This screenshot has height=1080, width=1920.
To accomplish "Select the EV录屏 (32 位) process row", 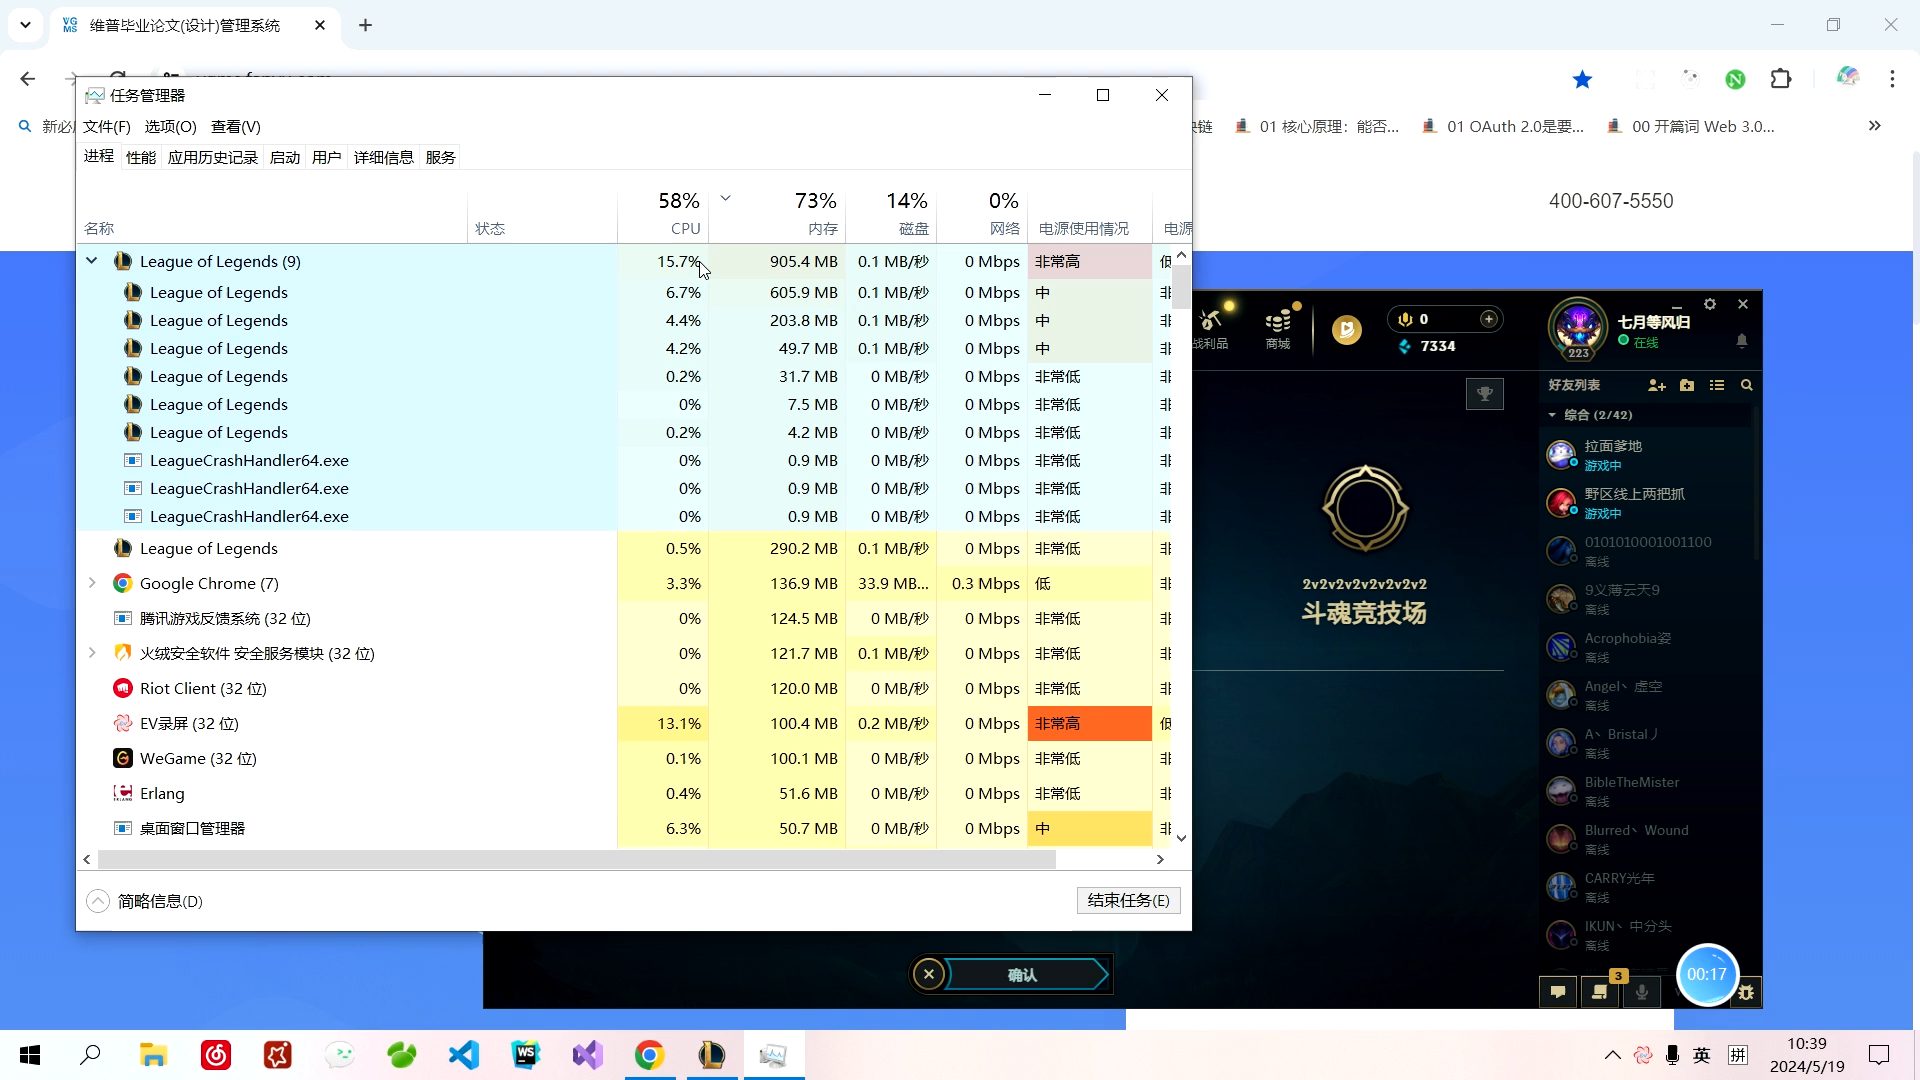I will tap(624, 723).
